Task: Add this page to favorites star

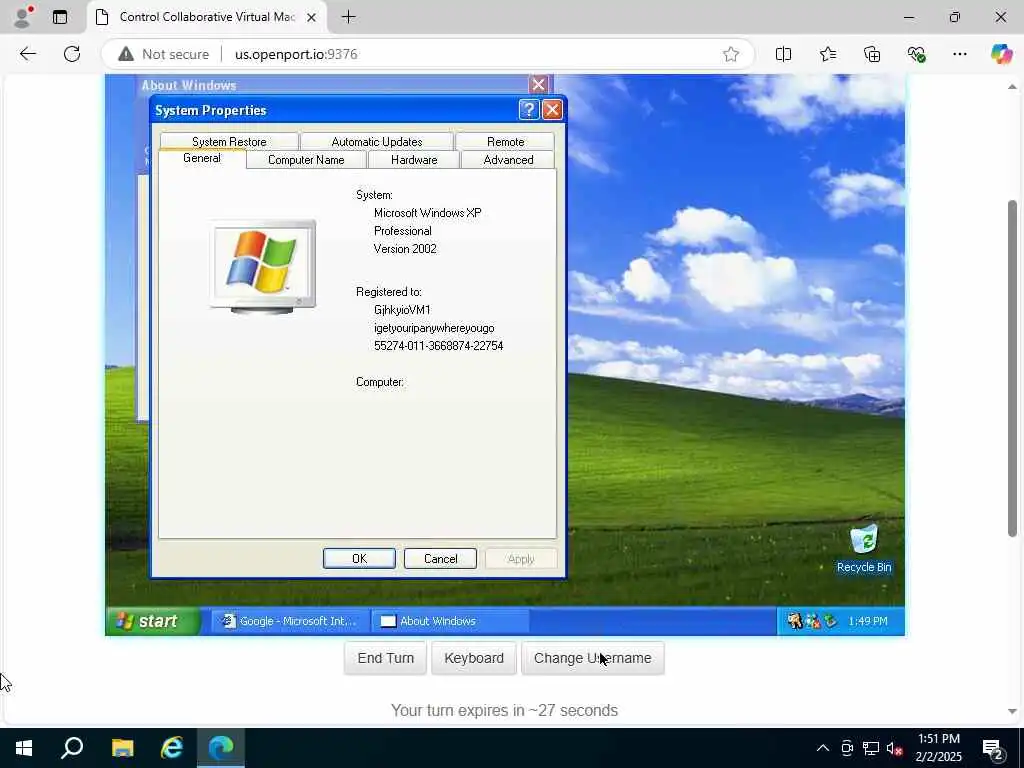Action: click(x=731, y=54)
